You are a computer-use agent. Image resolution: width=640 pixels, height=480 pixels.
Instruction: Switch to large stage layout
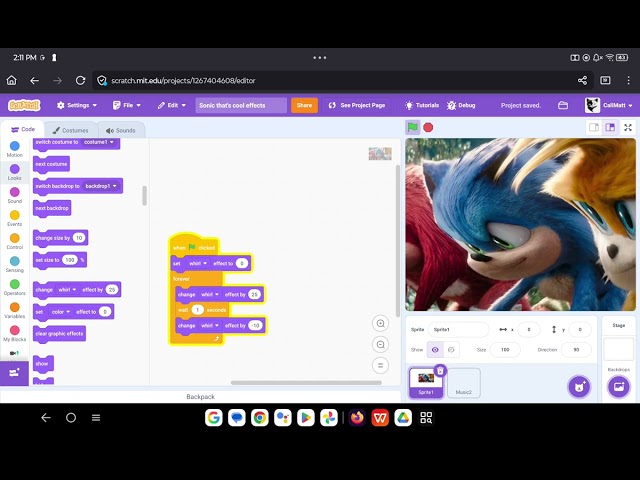[x=610, y=127]
